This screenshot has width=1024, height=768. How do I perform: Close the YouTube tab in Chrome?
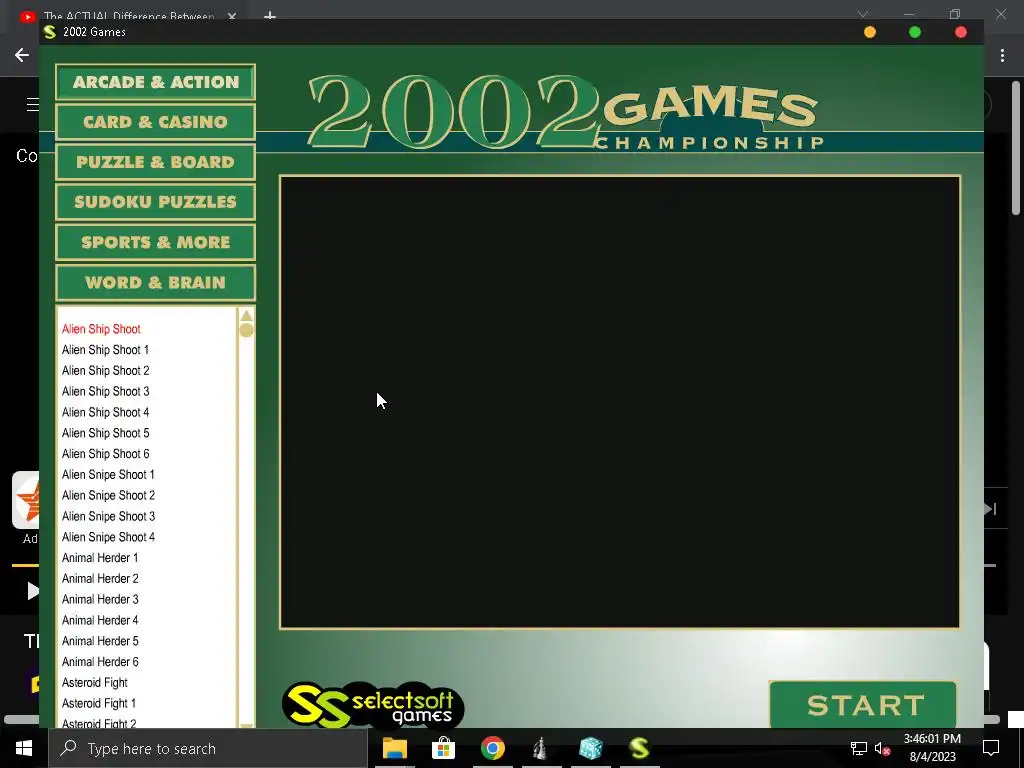[x=232, y=16]
